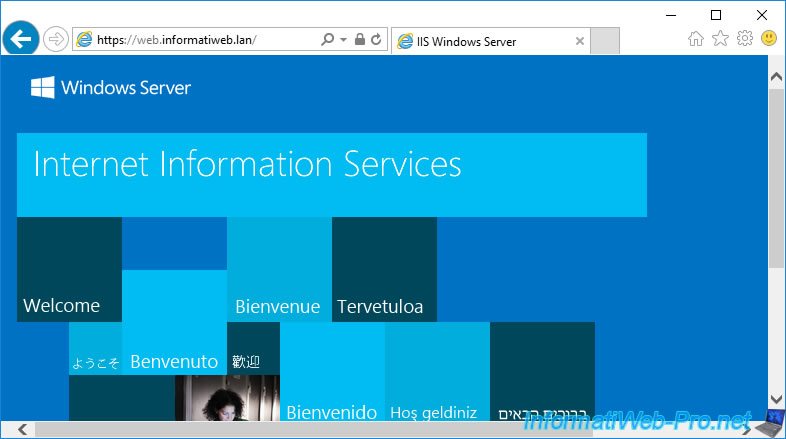This screenshot has width=786, height=439.
Task: Click the Hoş geldiniz tile
Action: (x=438, y=371)
